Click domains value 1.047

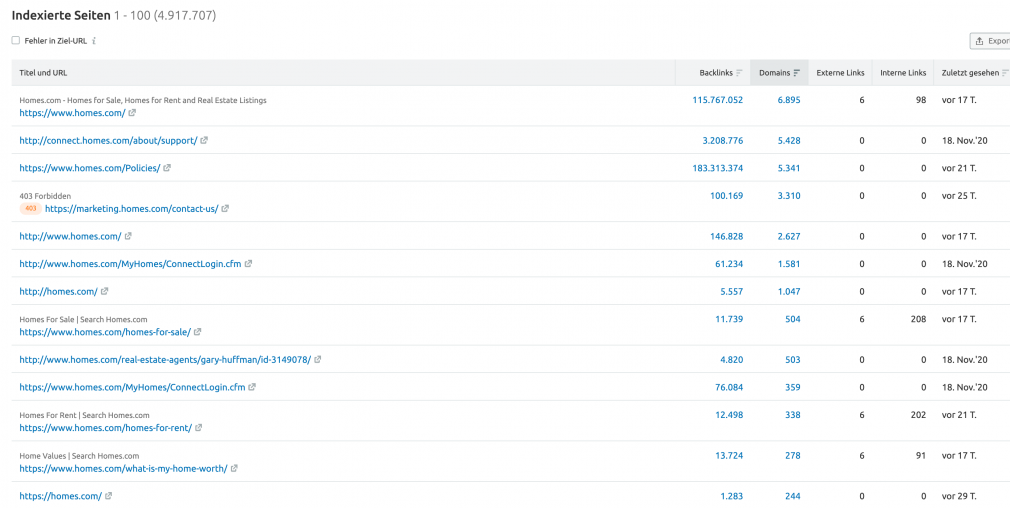click(x=789, y=291)
